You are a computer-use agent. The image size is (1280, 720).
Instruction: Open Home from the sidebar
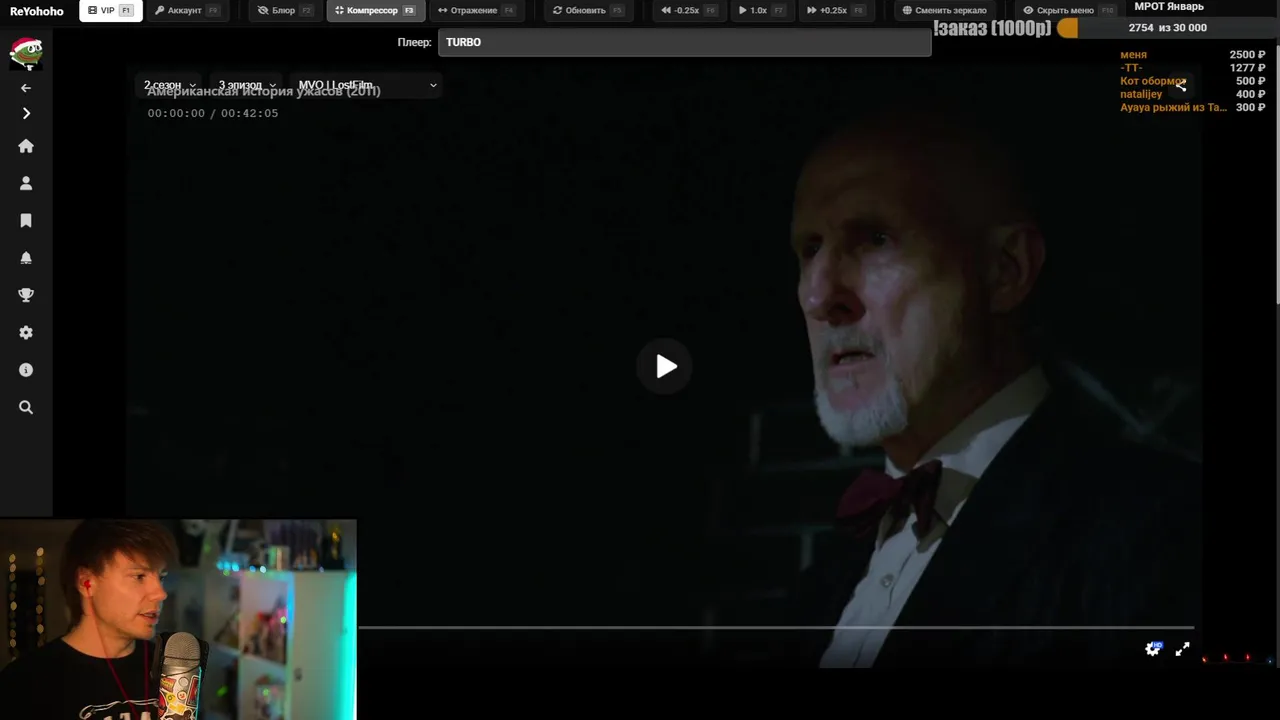(26, 146)
